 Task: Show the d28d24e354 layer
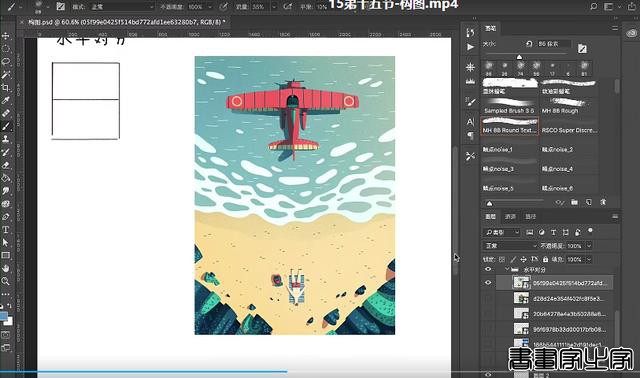(488, 298)
